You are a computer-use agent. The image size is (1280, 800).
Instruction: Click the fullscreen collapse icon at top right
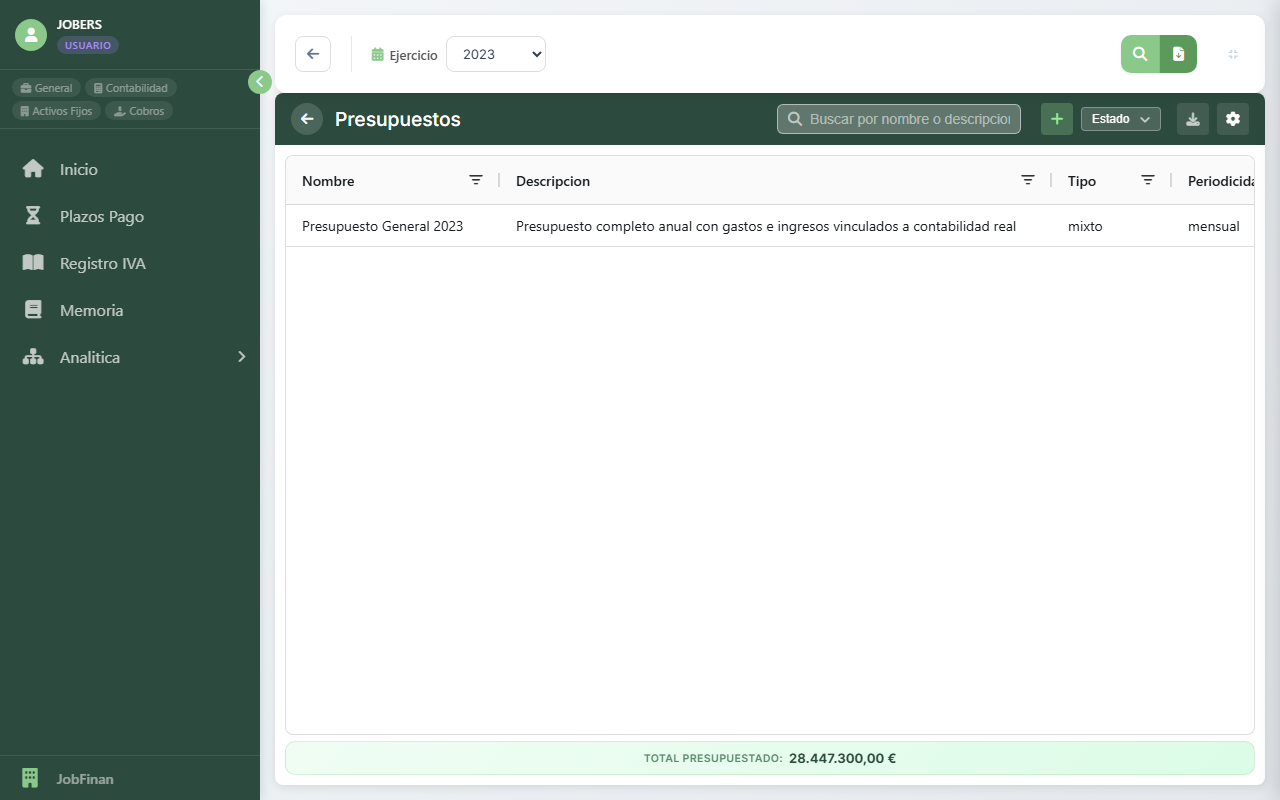(1233, 54)
